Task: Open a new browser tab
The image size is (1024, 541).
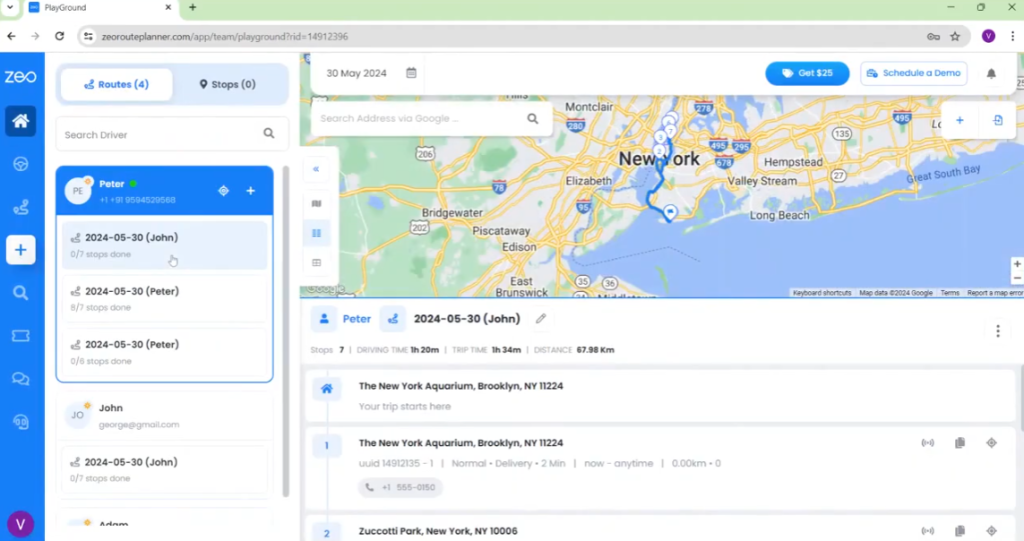Action: click(x=193, y=7)
